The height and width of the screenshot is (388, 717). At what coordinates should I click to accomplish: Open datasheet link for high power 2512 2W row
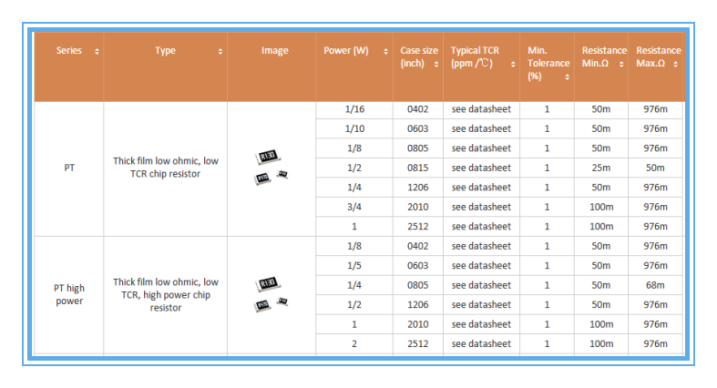481,344
